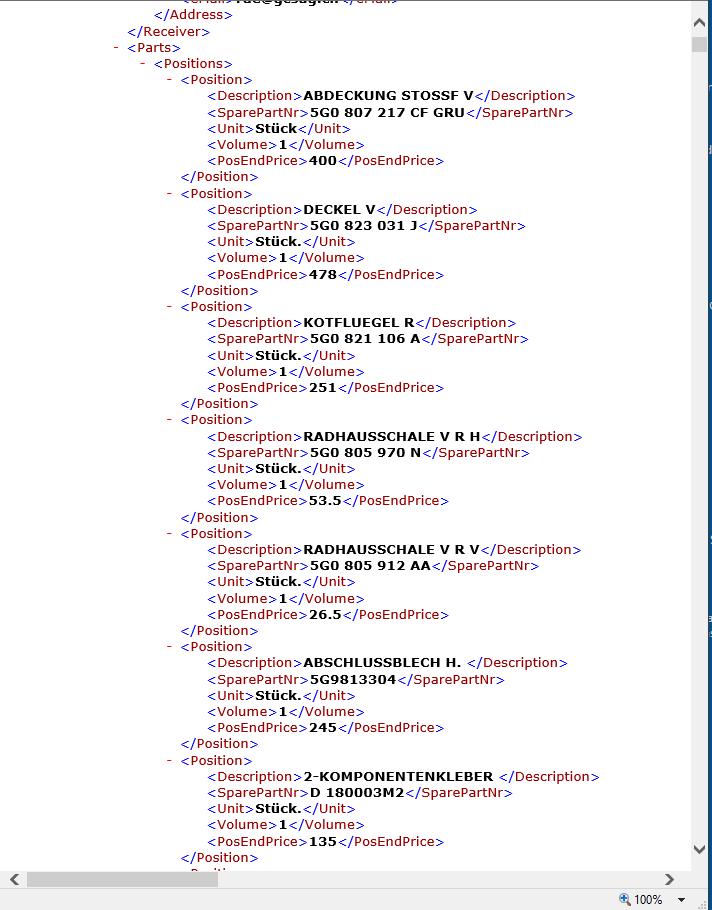712x910 pixels.
Task: Collapse the ABDECKUNG STOSSF V Position node
Action: click(x=171, y=80)
